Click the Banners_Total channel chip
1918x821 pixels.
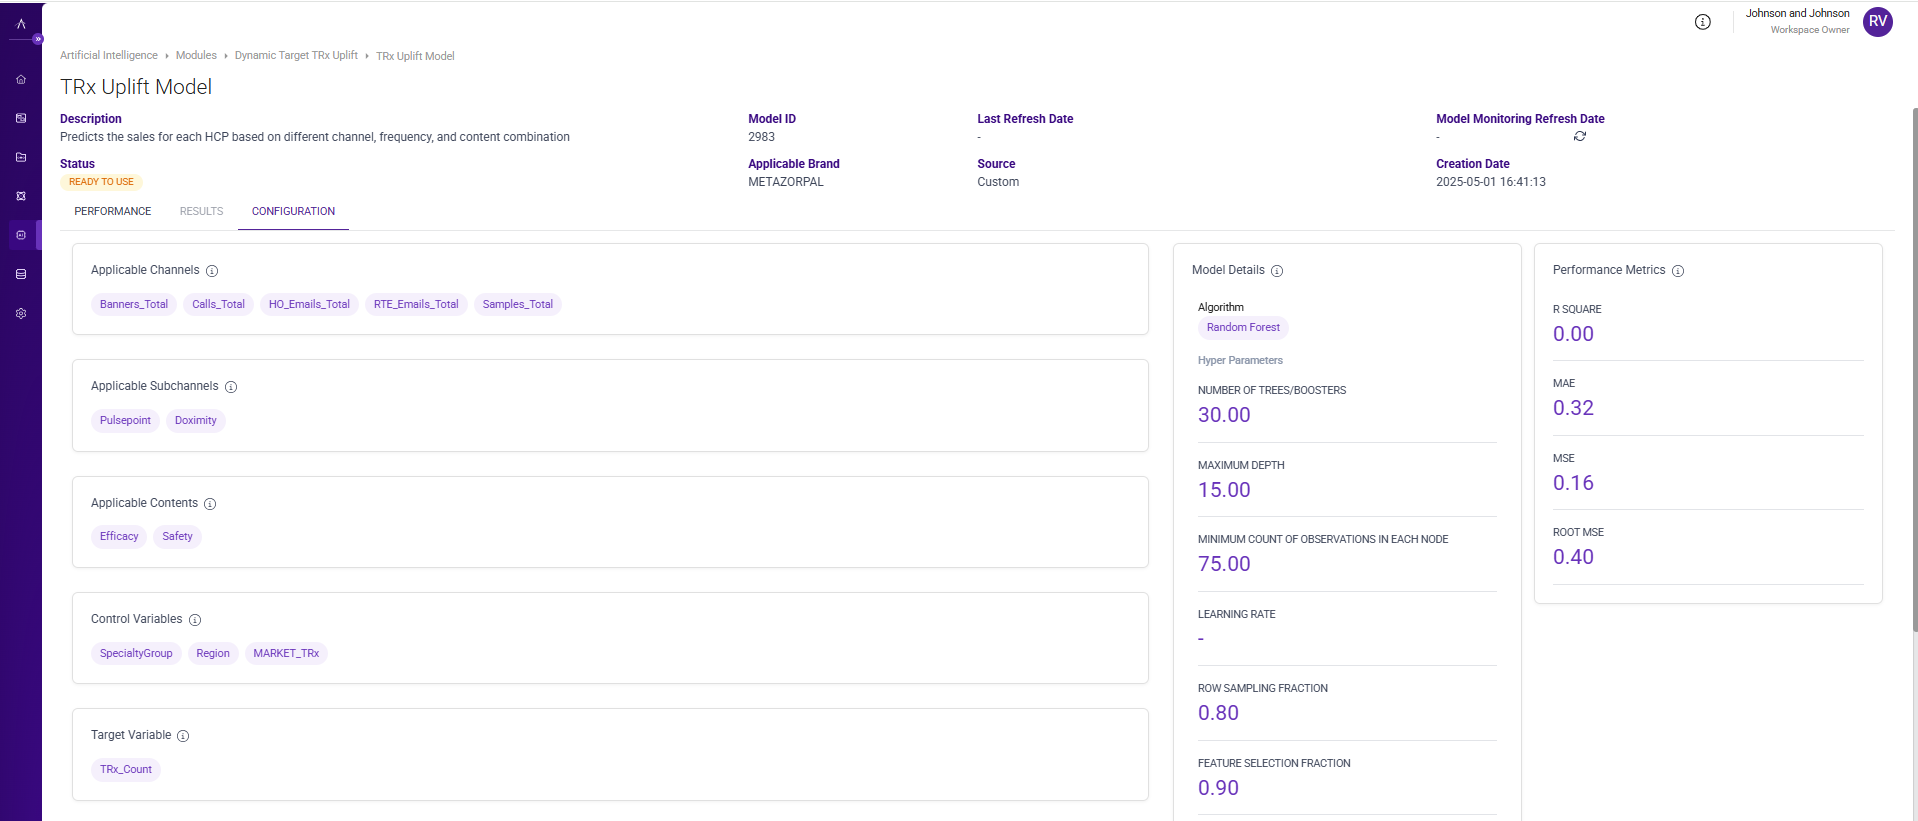(x=134, y=305)
